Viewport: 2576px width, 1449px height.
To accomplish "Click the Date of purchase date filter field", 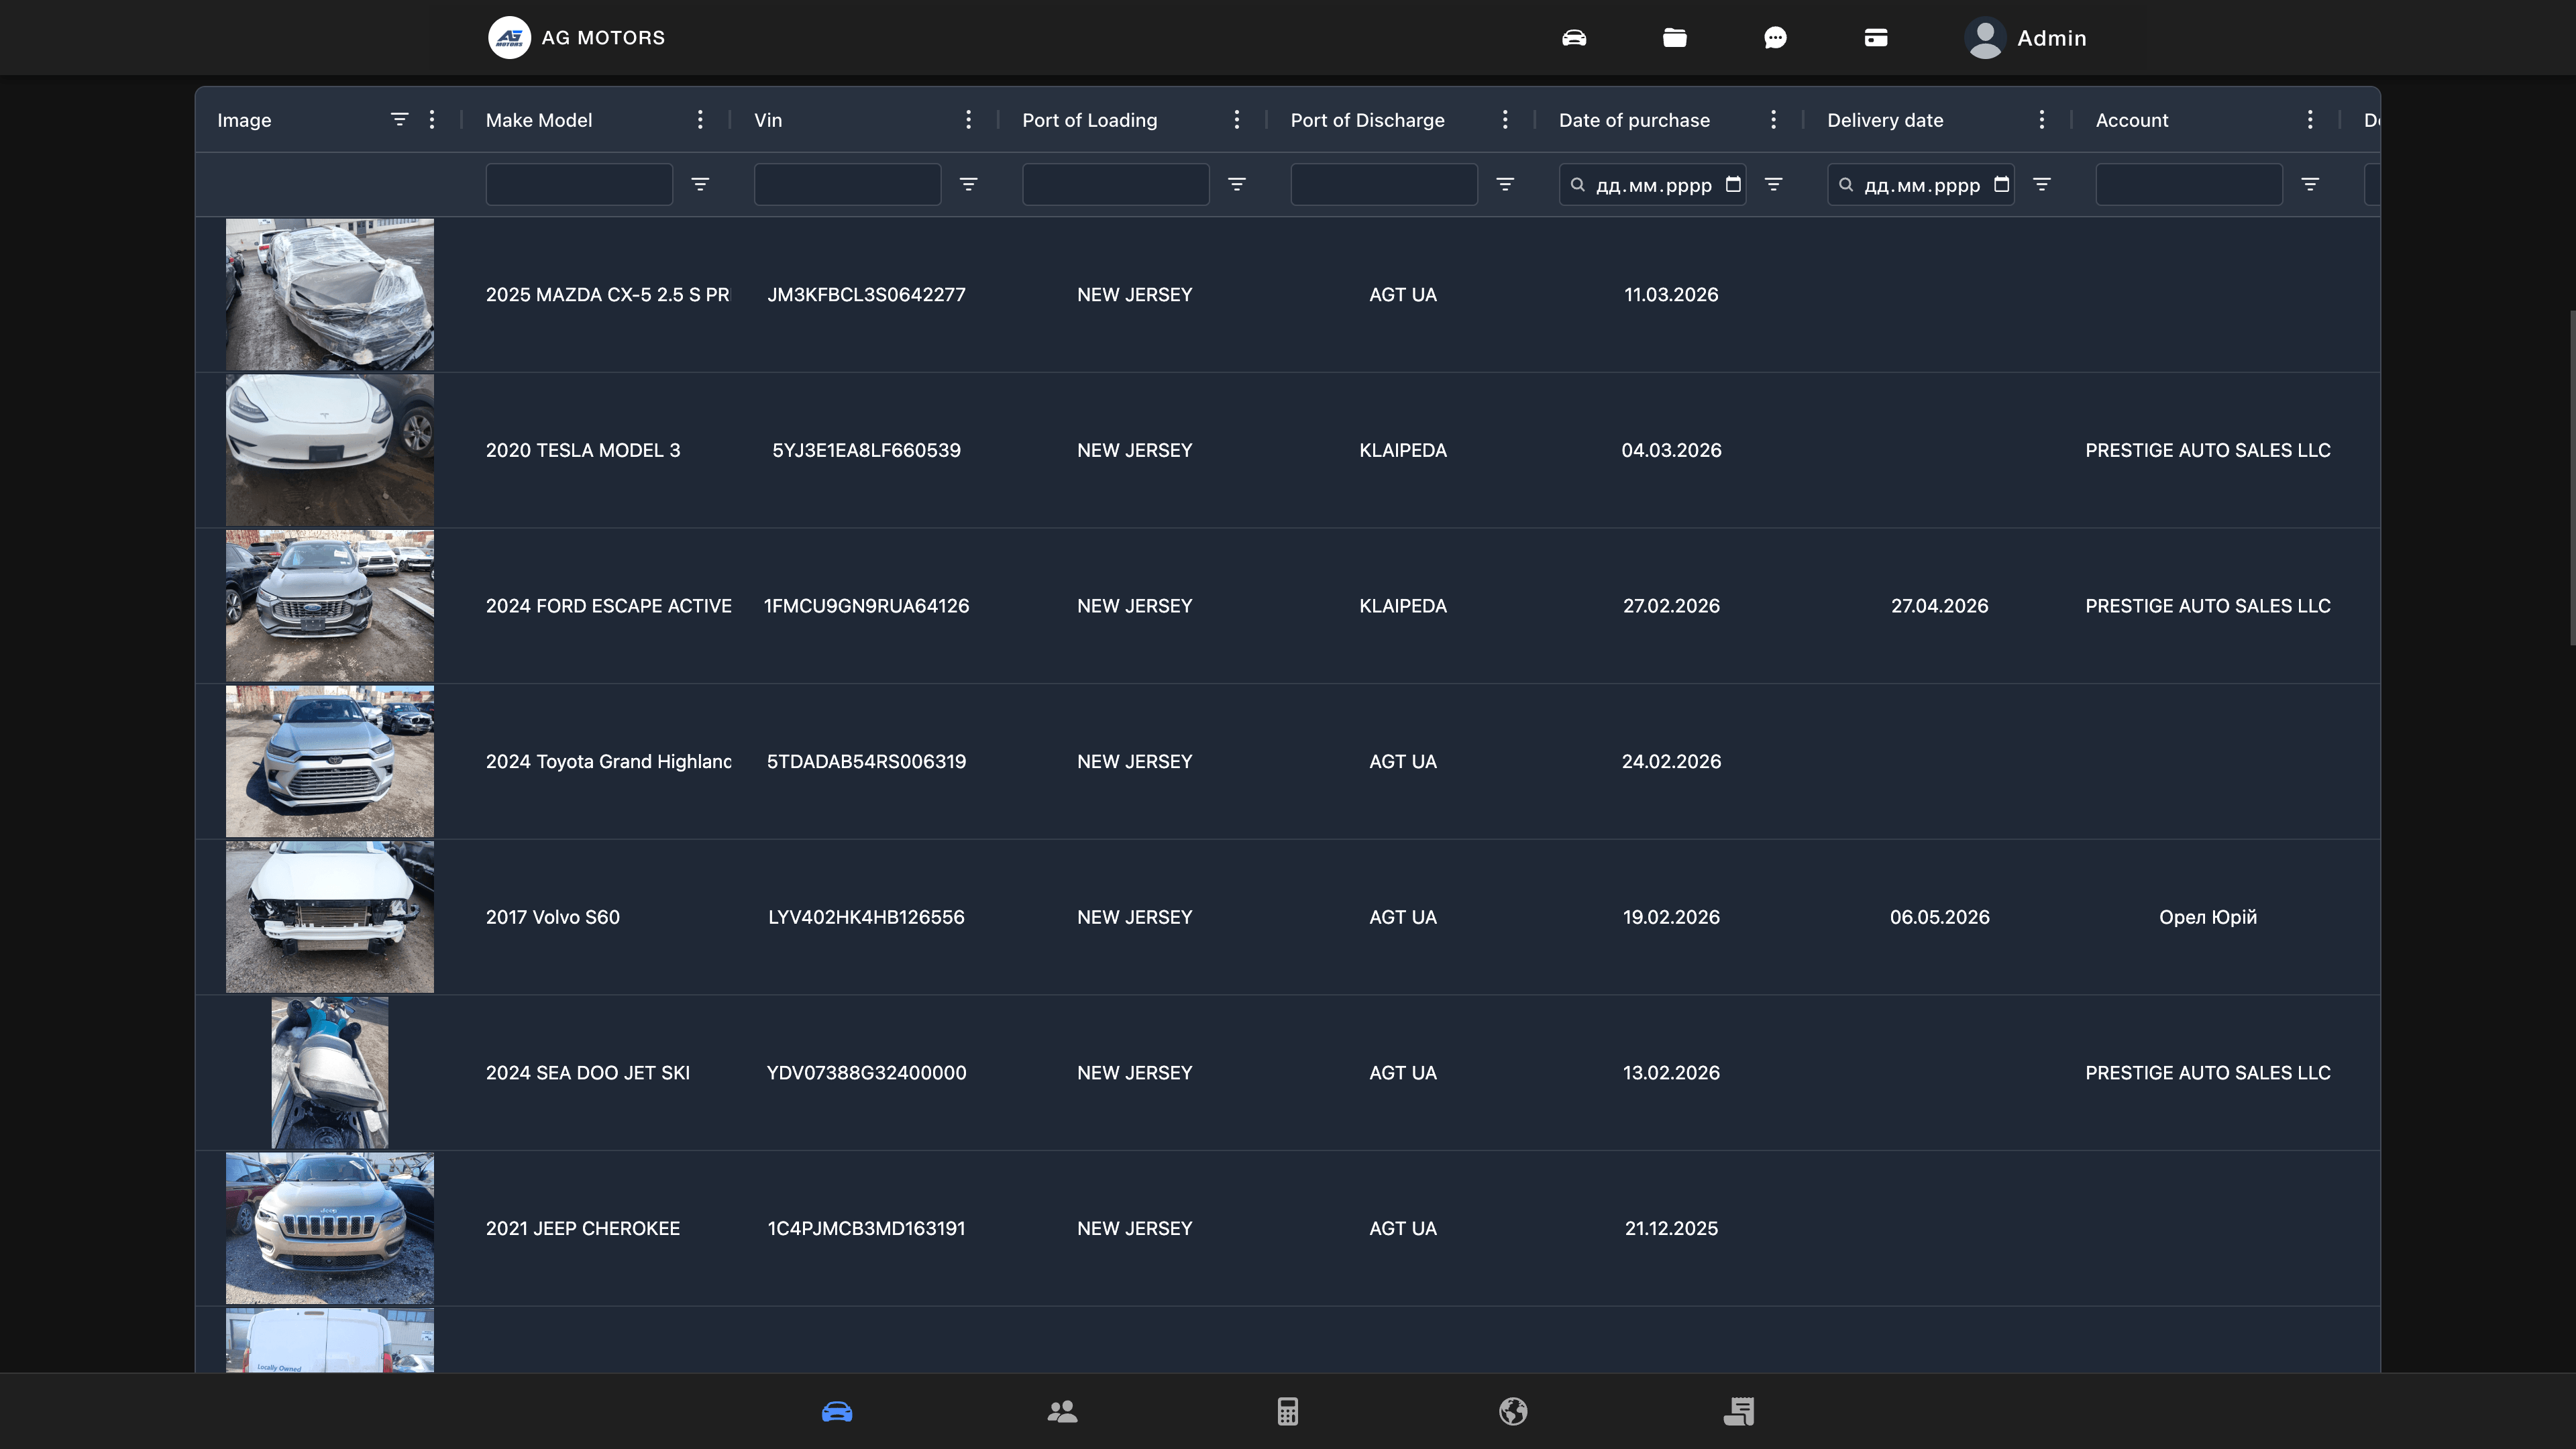I will [1653, 184].
